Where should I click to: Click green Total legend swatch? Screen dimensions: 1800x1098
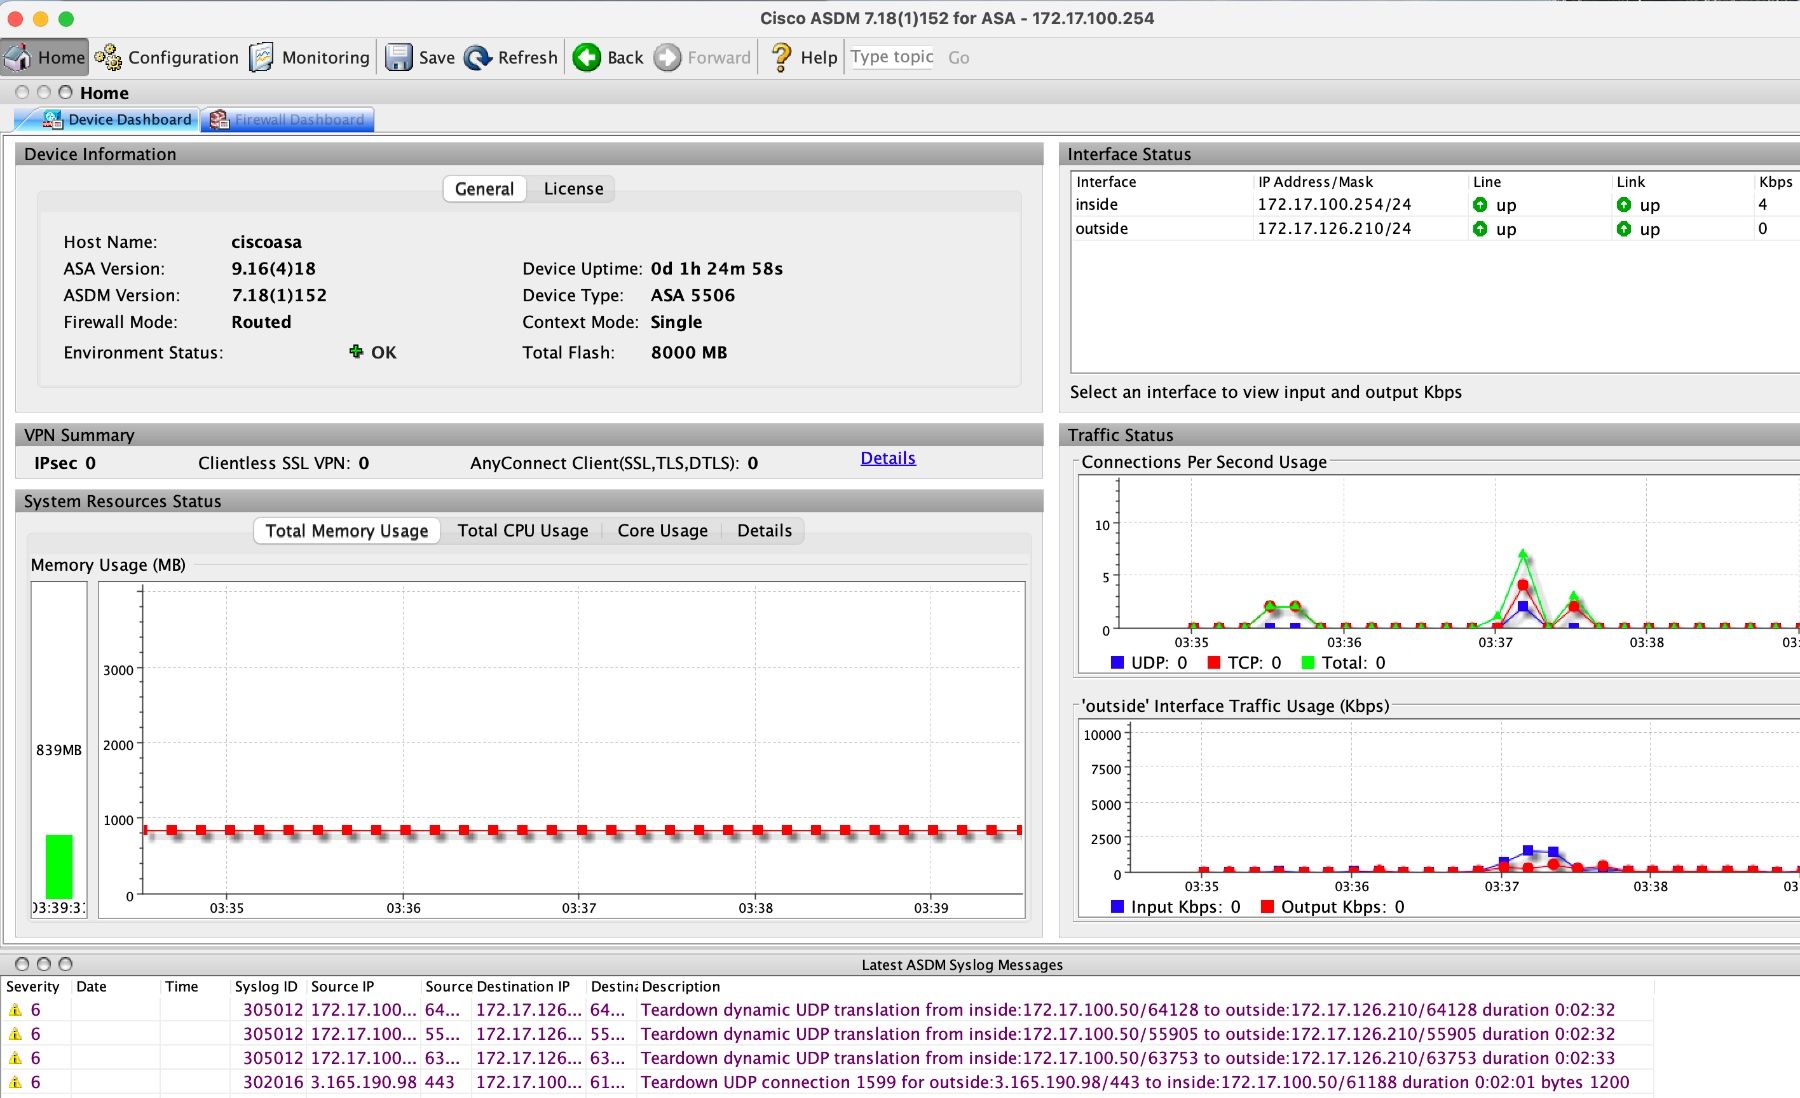pos(1308,663)
